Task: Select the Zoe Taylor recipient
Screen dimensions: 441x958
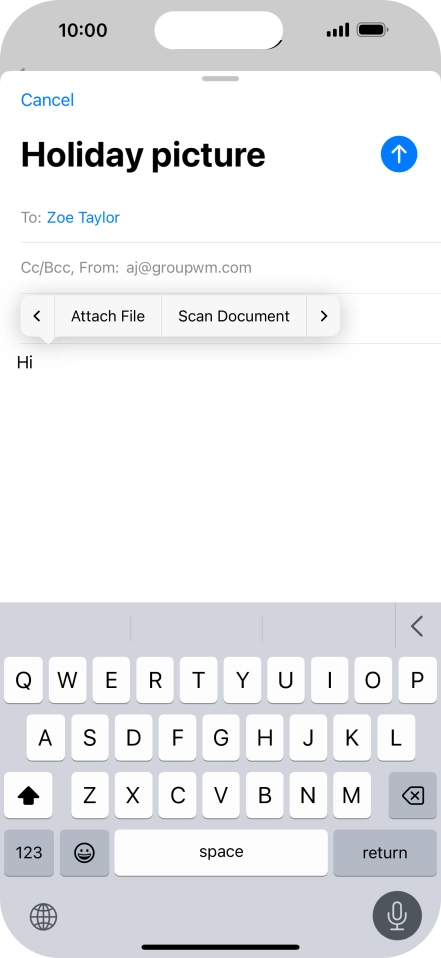Action: [84, 218]
